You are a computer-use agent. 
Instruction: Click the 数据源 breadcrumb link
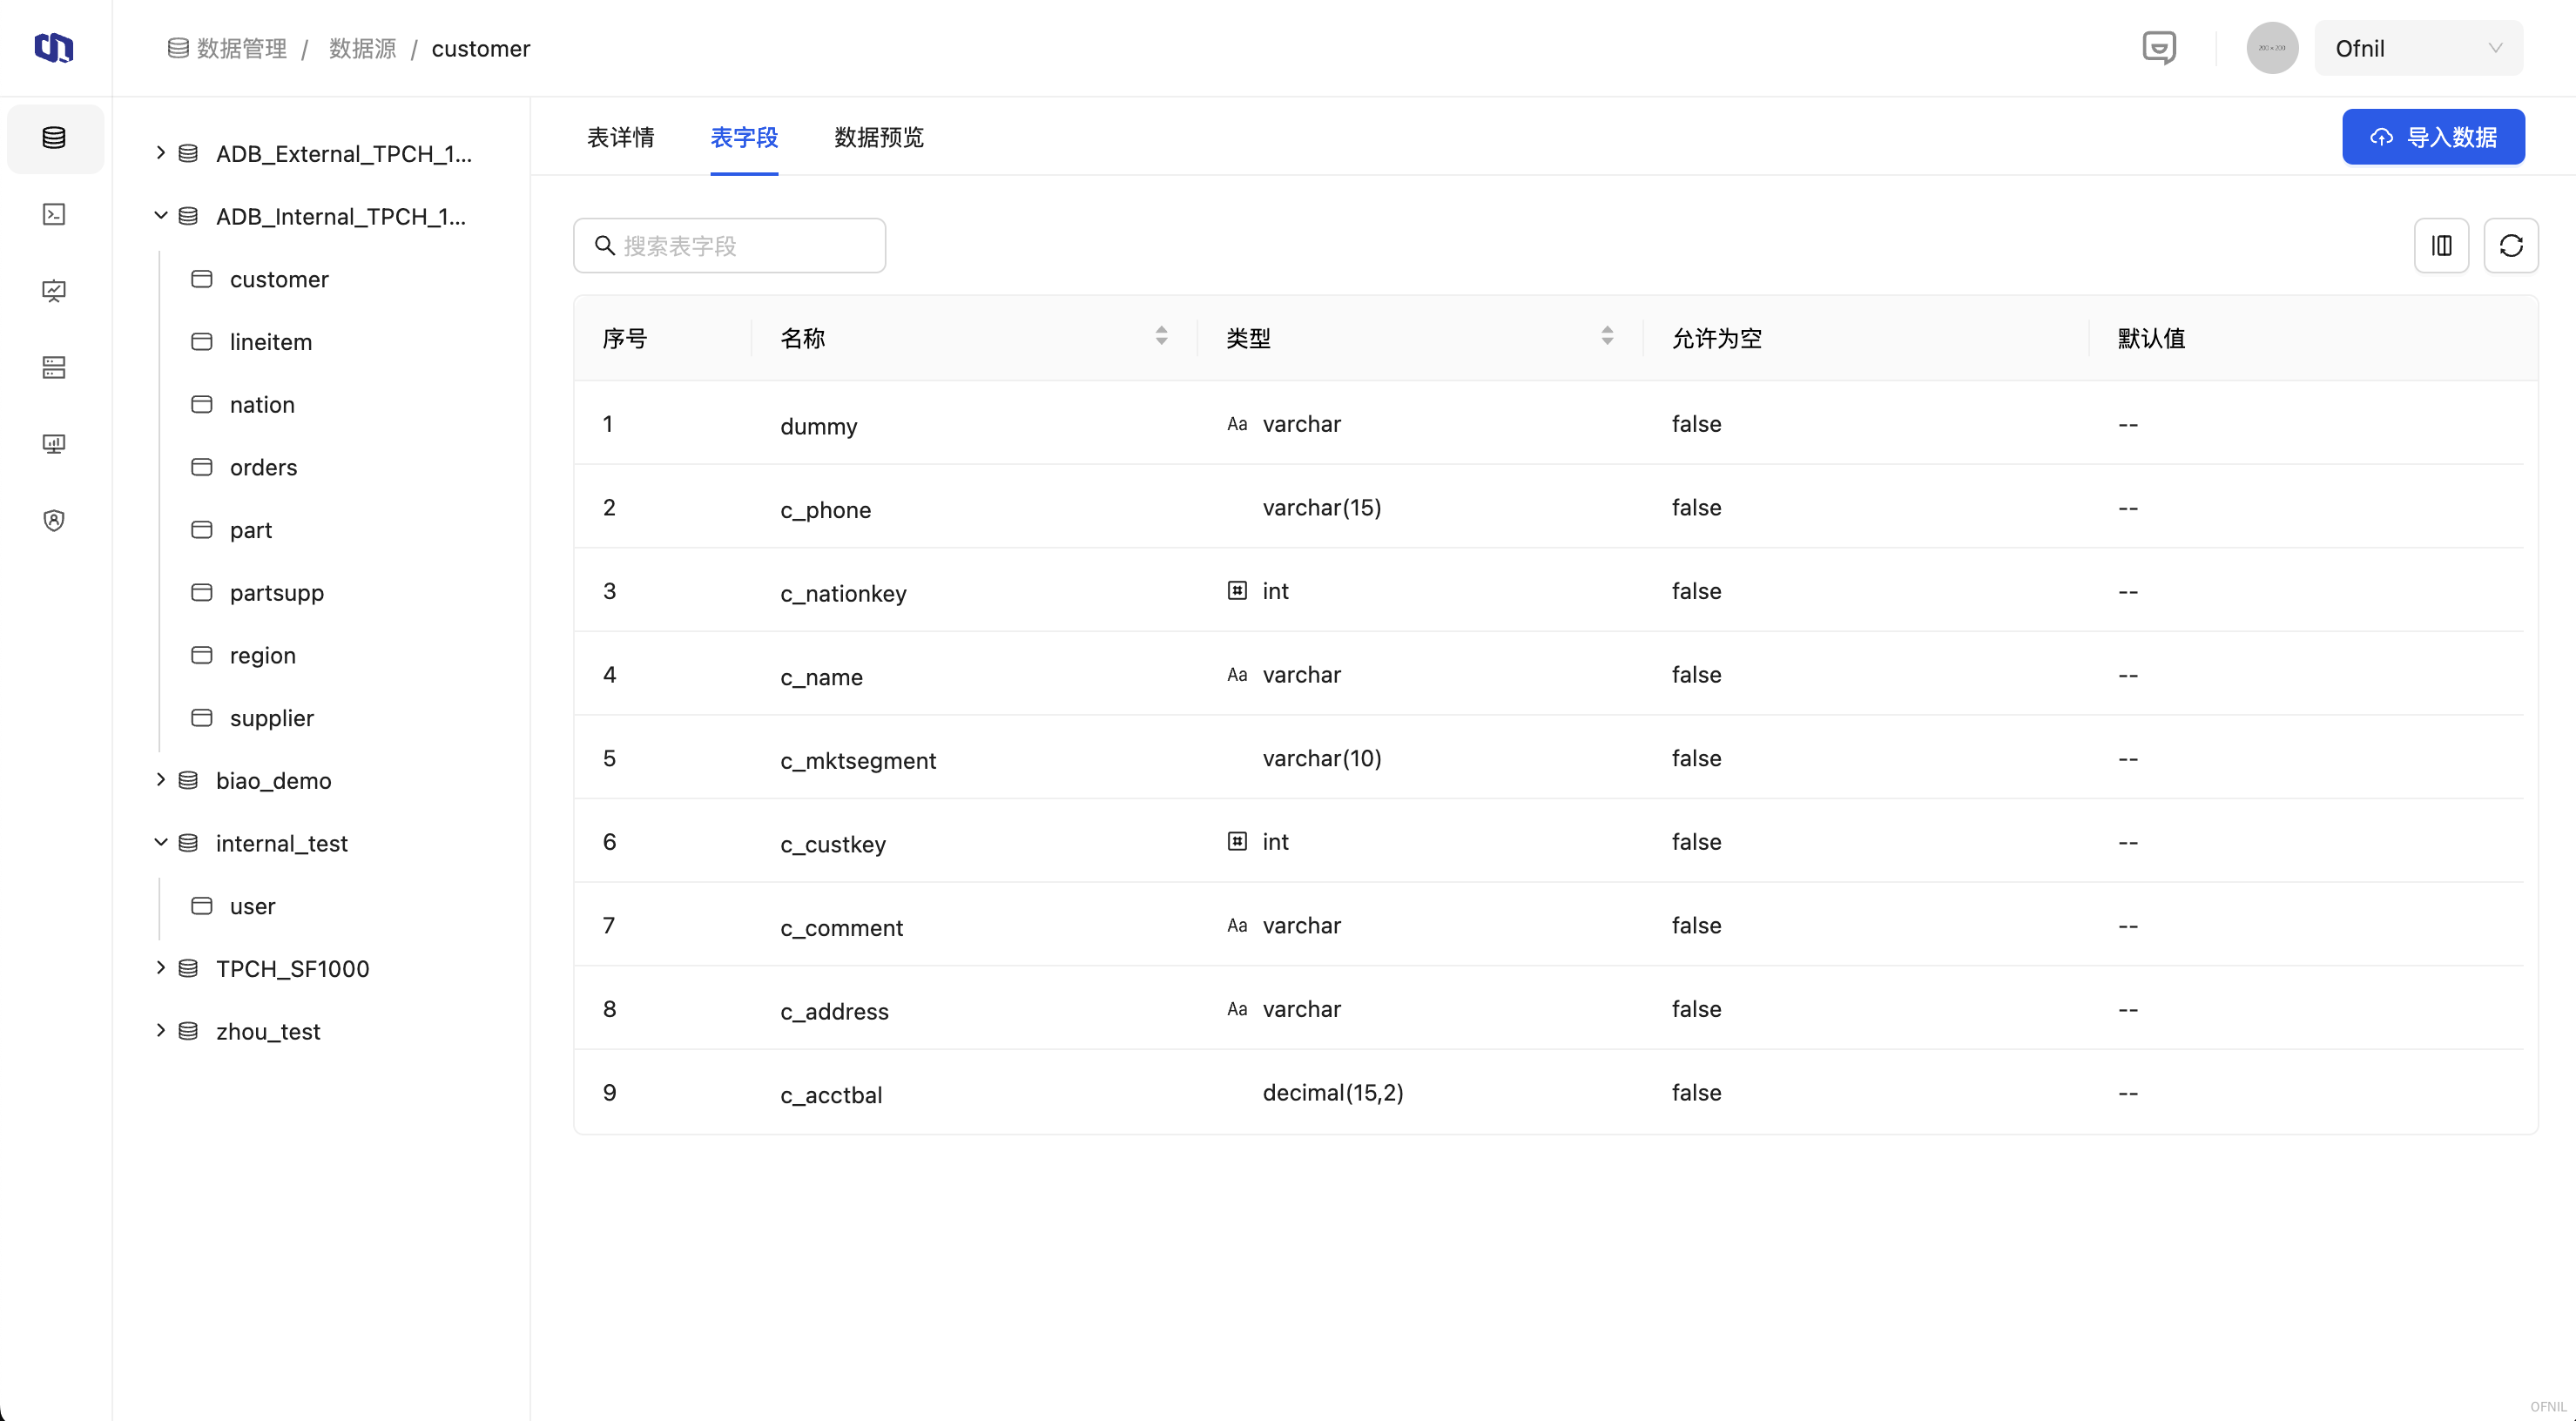pyautogui.click(x=363, y=48)
